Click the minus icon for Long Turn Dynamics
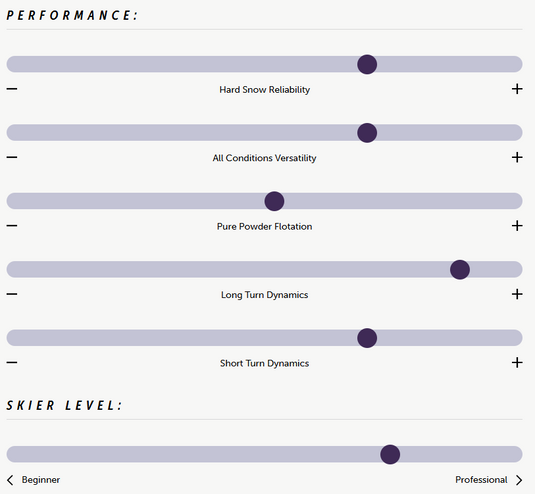The height and width of the screenshot is (494, 535). click(x=12, y=294)
